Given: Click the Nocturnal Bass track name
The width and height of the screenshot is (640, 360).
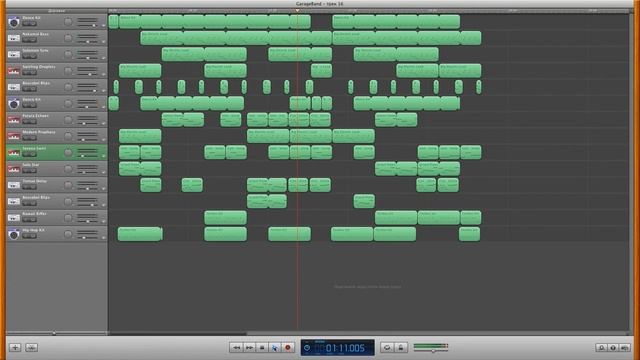Looking at the screenshot, I should point(36,34).
